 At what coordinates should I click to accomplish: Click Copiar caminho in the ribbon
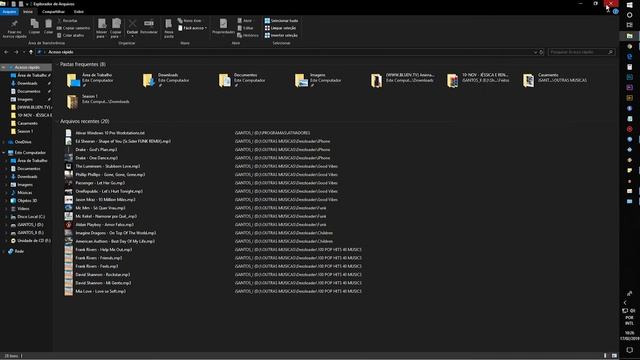73,28
